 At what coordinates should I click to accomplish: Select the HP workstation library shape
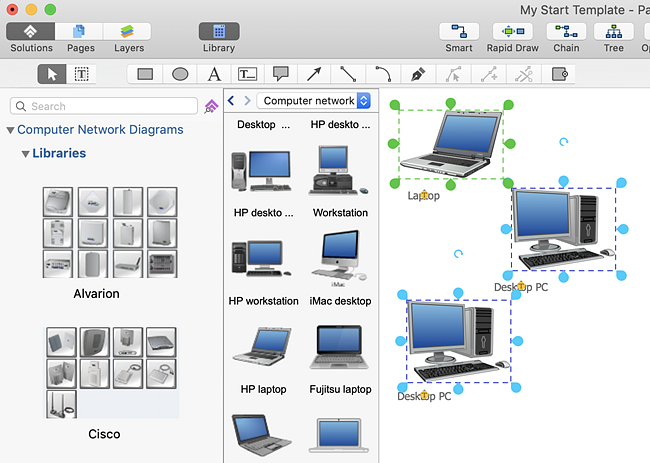pyautogui.click(x=262, y=258)
